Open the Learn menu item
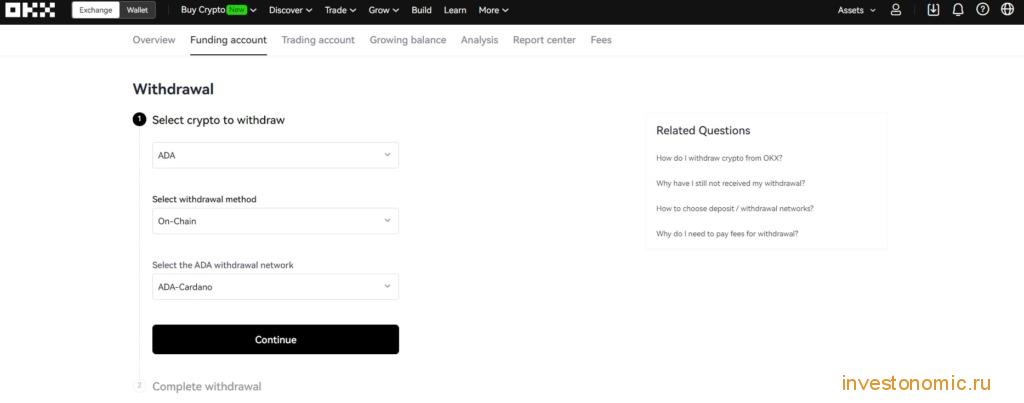Image resolution: width=1024 pixels, height=403 pixels. [x=455, y=10]
